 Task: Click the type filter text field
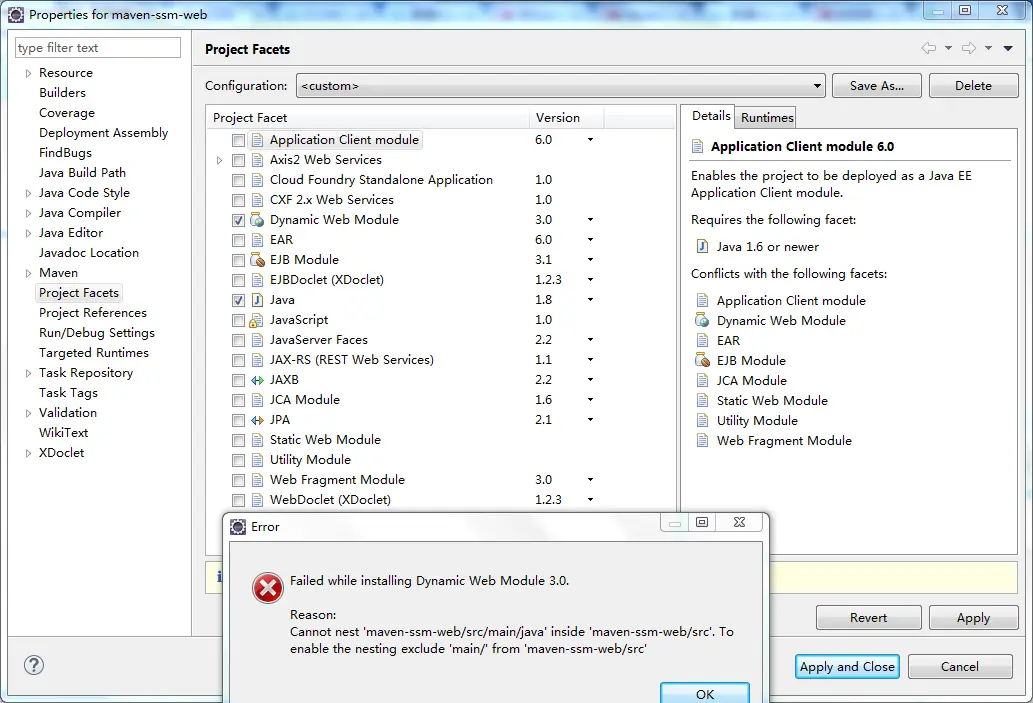tap(98, 47)
